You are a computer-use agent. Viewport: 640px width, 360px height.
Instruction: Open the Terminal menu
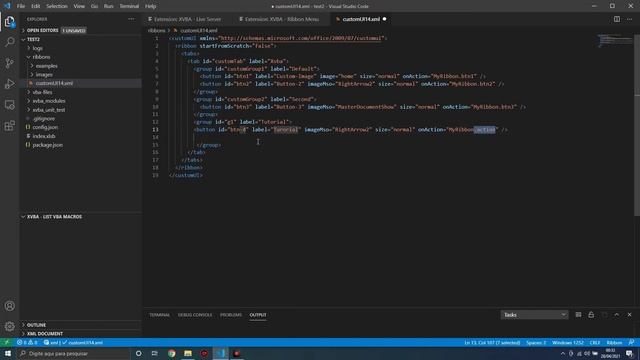(129, 6)
